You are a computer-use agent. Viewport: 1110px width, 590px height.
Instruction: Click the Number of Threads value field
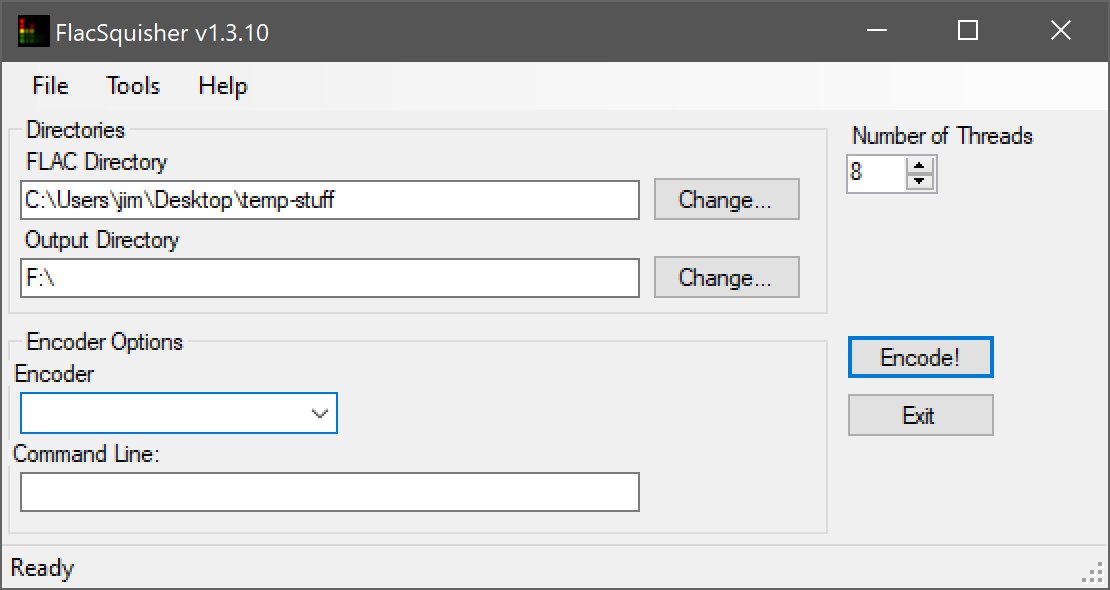pyautogui.click(x=875, y=173)
